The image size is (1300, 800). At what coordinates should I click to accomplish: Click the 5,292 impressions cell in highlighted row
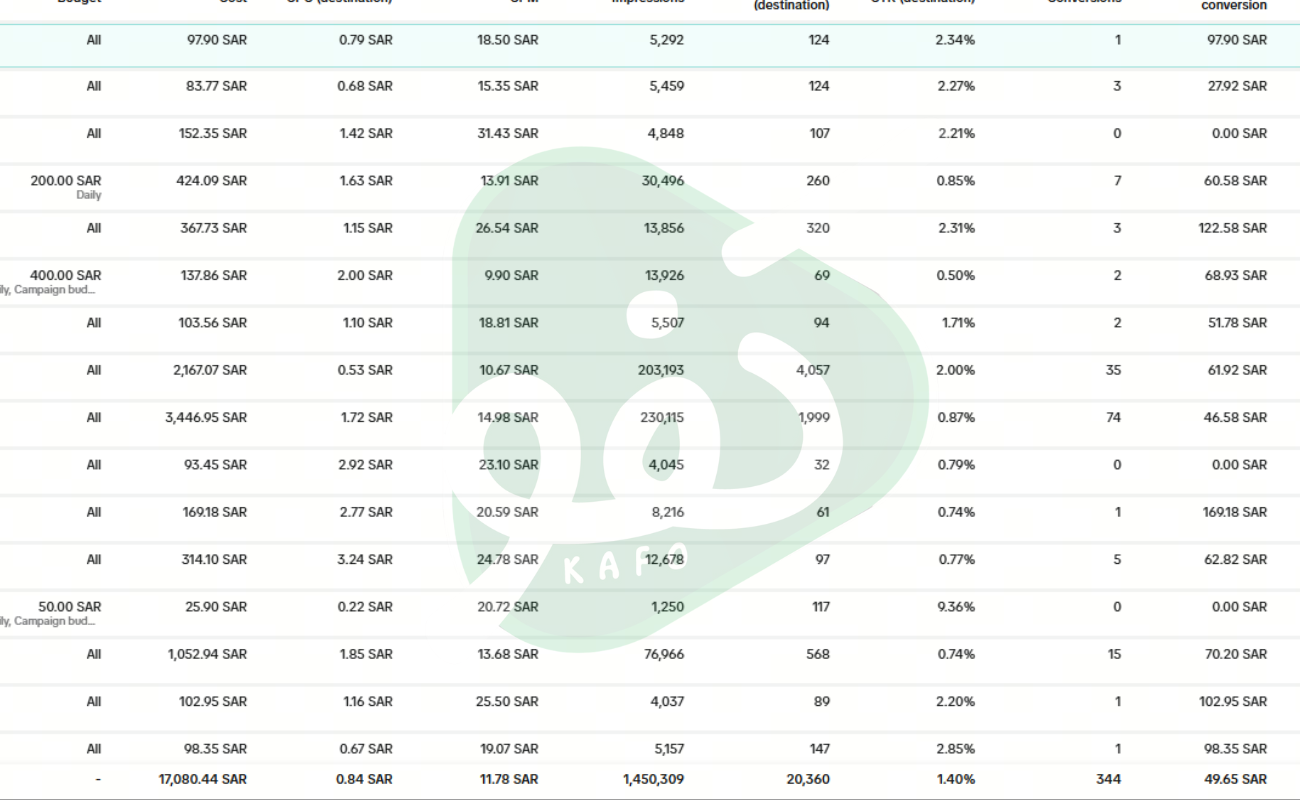pyautogui.click(x=659, y=40)
